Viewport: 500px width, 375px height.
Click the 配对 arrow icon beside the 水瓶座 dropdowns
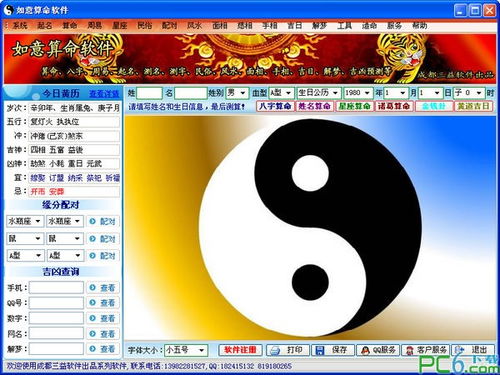point(93,221)
